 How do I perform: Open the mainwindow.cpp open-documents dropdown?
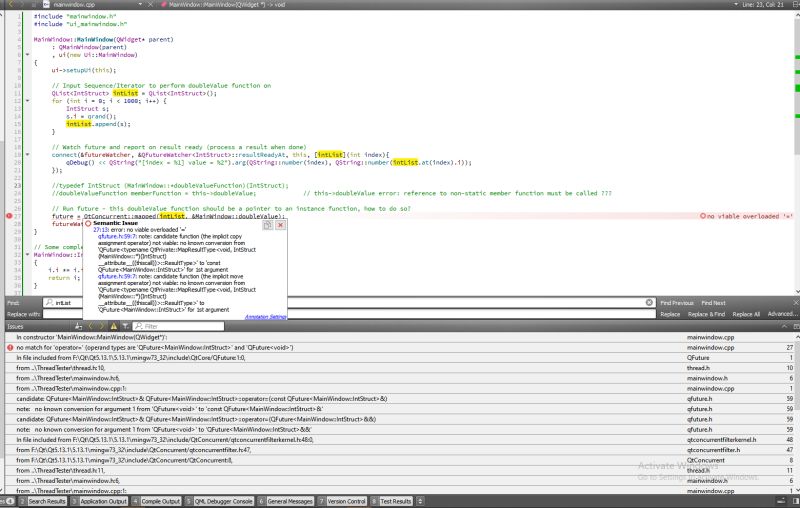[x=141, y=4]
